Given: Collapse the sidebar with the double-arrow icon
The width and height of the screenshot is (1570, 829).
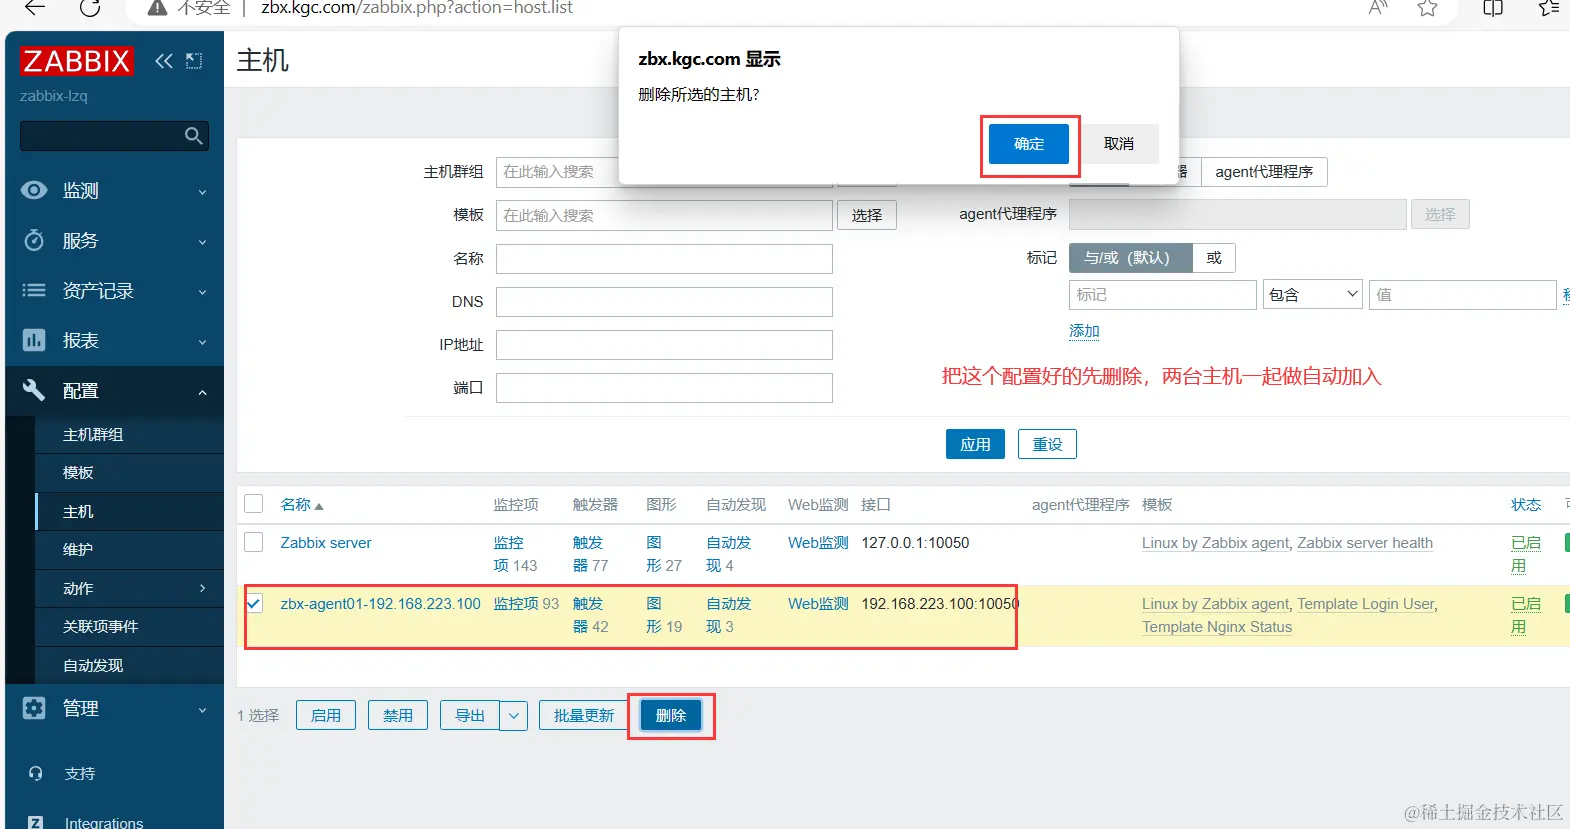Looking at the screenshot, I should pos(164,61).
